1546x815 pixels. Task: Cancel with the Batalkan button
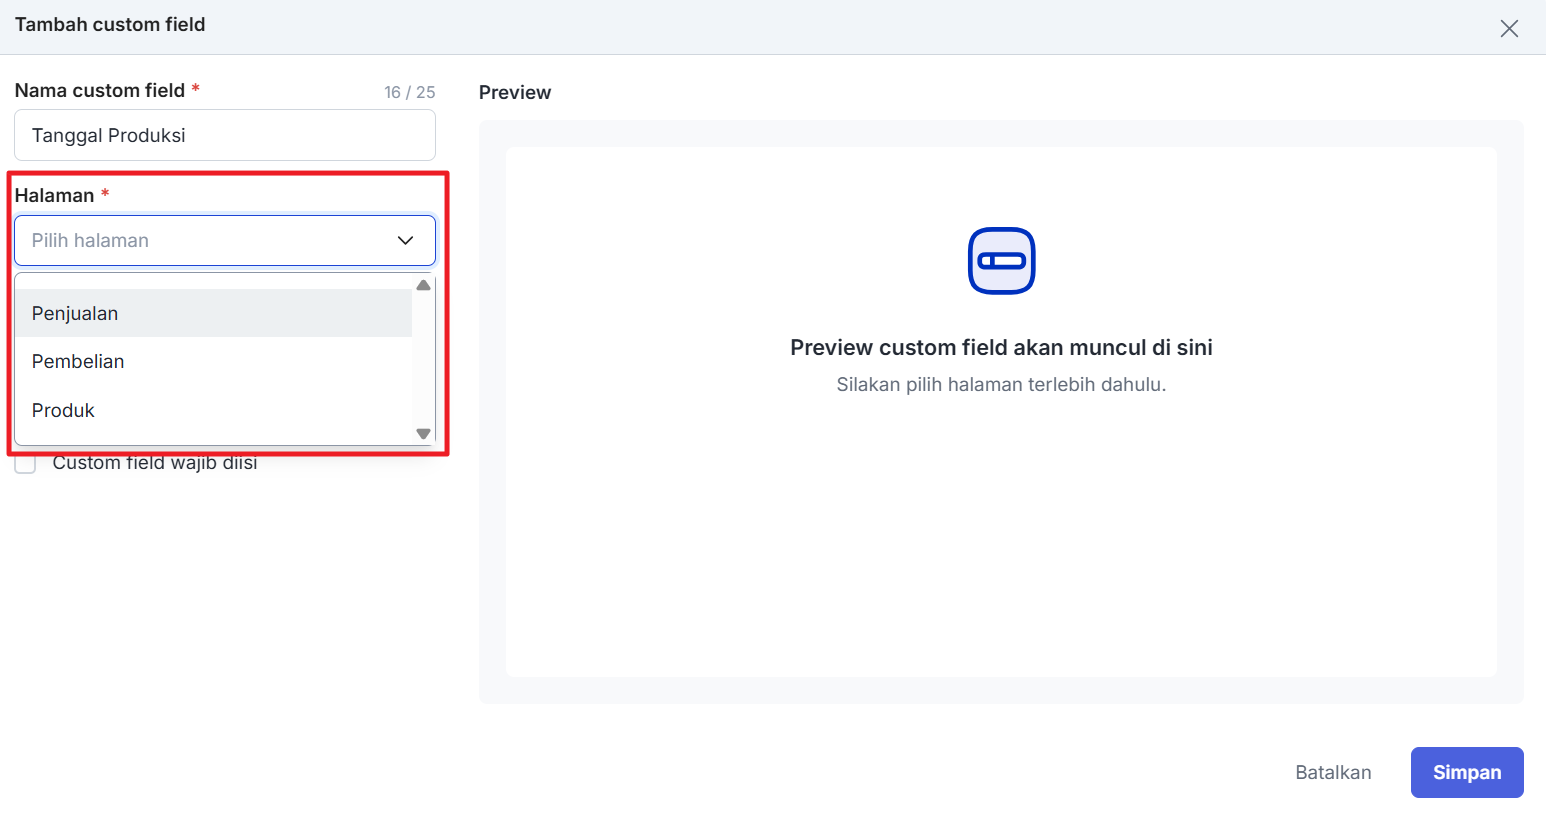[1333, 772]
